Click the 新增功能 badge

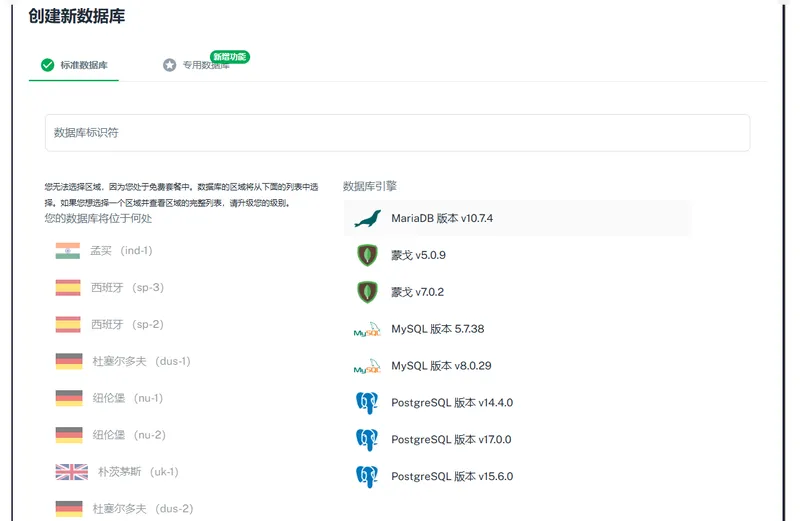click(x=229, y=56)
